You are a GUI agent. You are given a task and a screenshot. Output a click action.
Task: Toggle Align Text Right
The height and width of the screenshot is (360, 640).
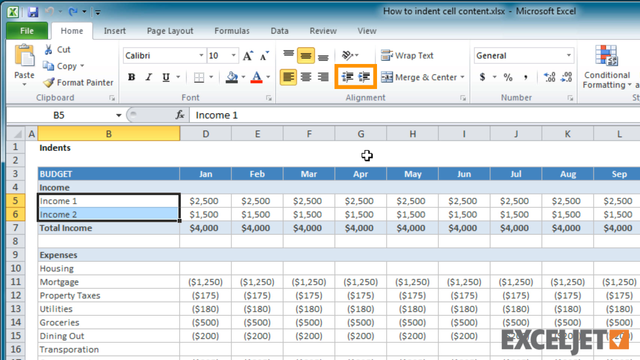click(x=323, y=77)
